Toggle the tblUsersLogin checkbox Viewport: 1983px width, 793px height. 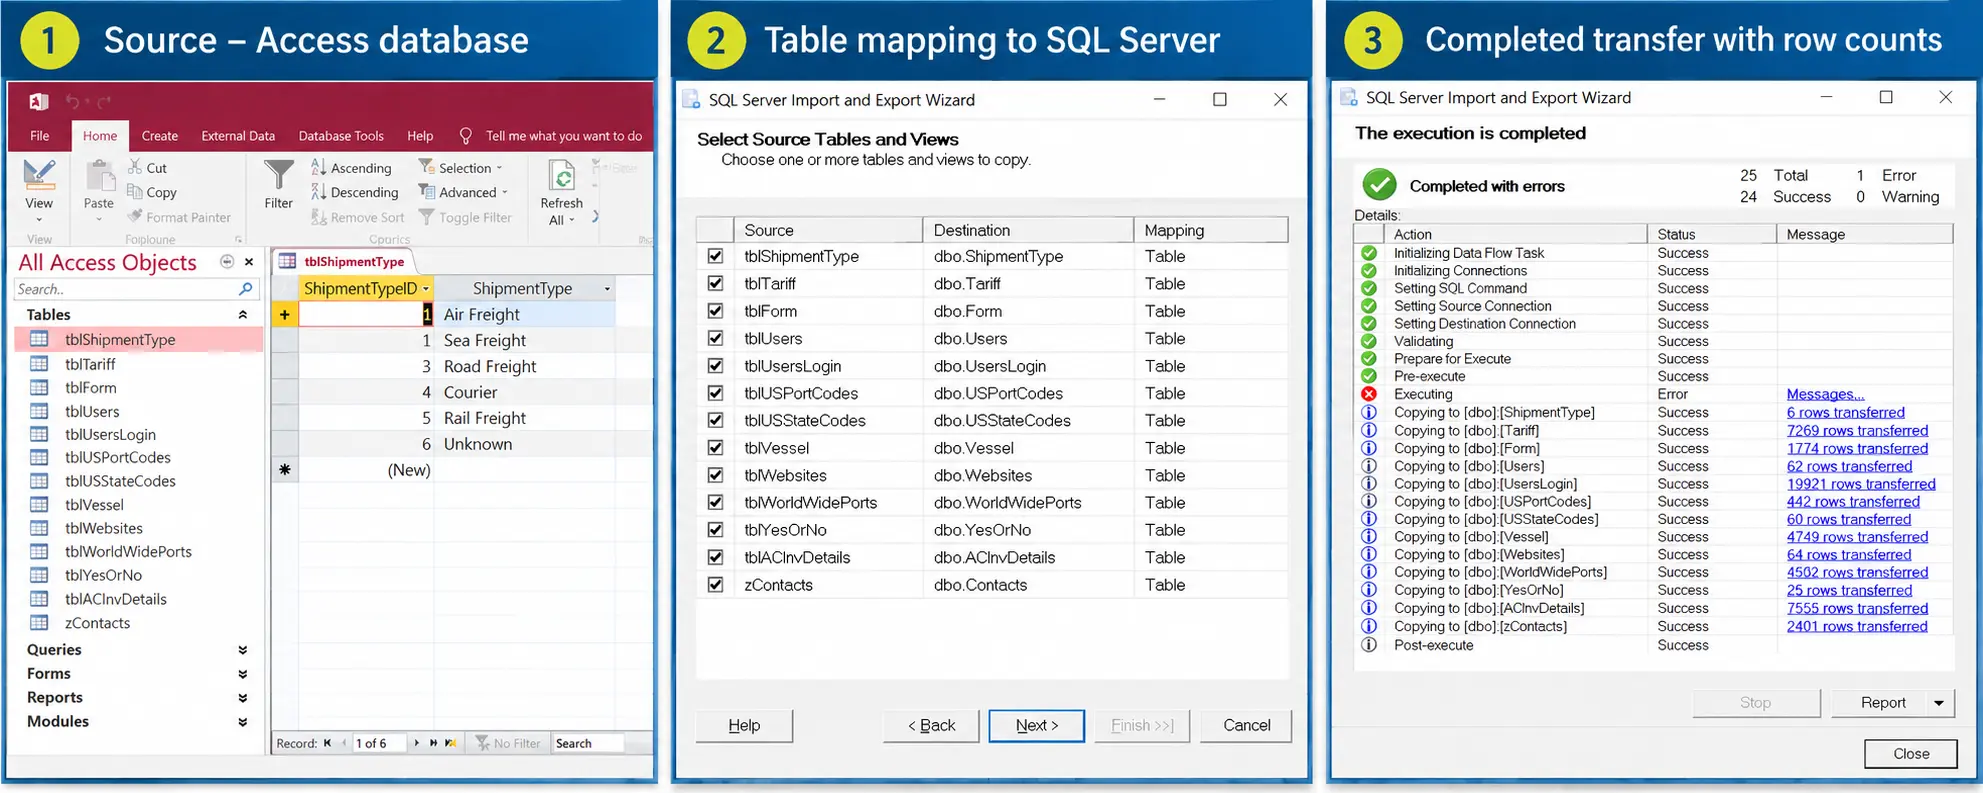click(x=715, y=365)
